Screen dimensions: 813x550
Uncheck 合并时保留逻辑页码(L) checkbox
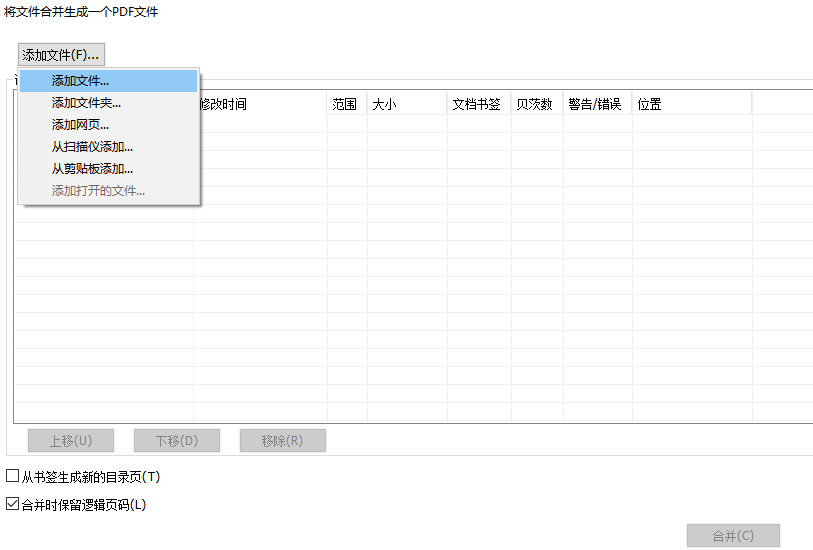(12, 504)
